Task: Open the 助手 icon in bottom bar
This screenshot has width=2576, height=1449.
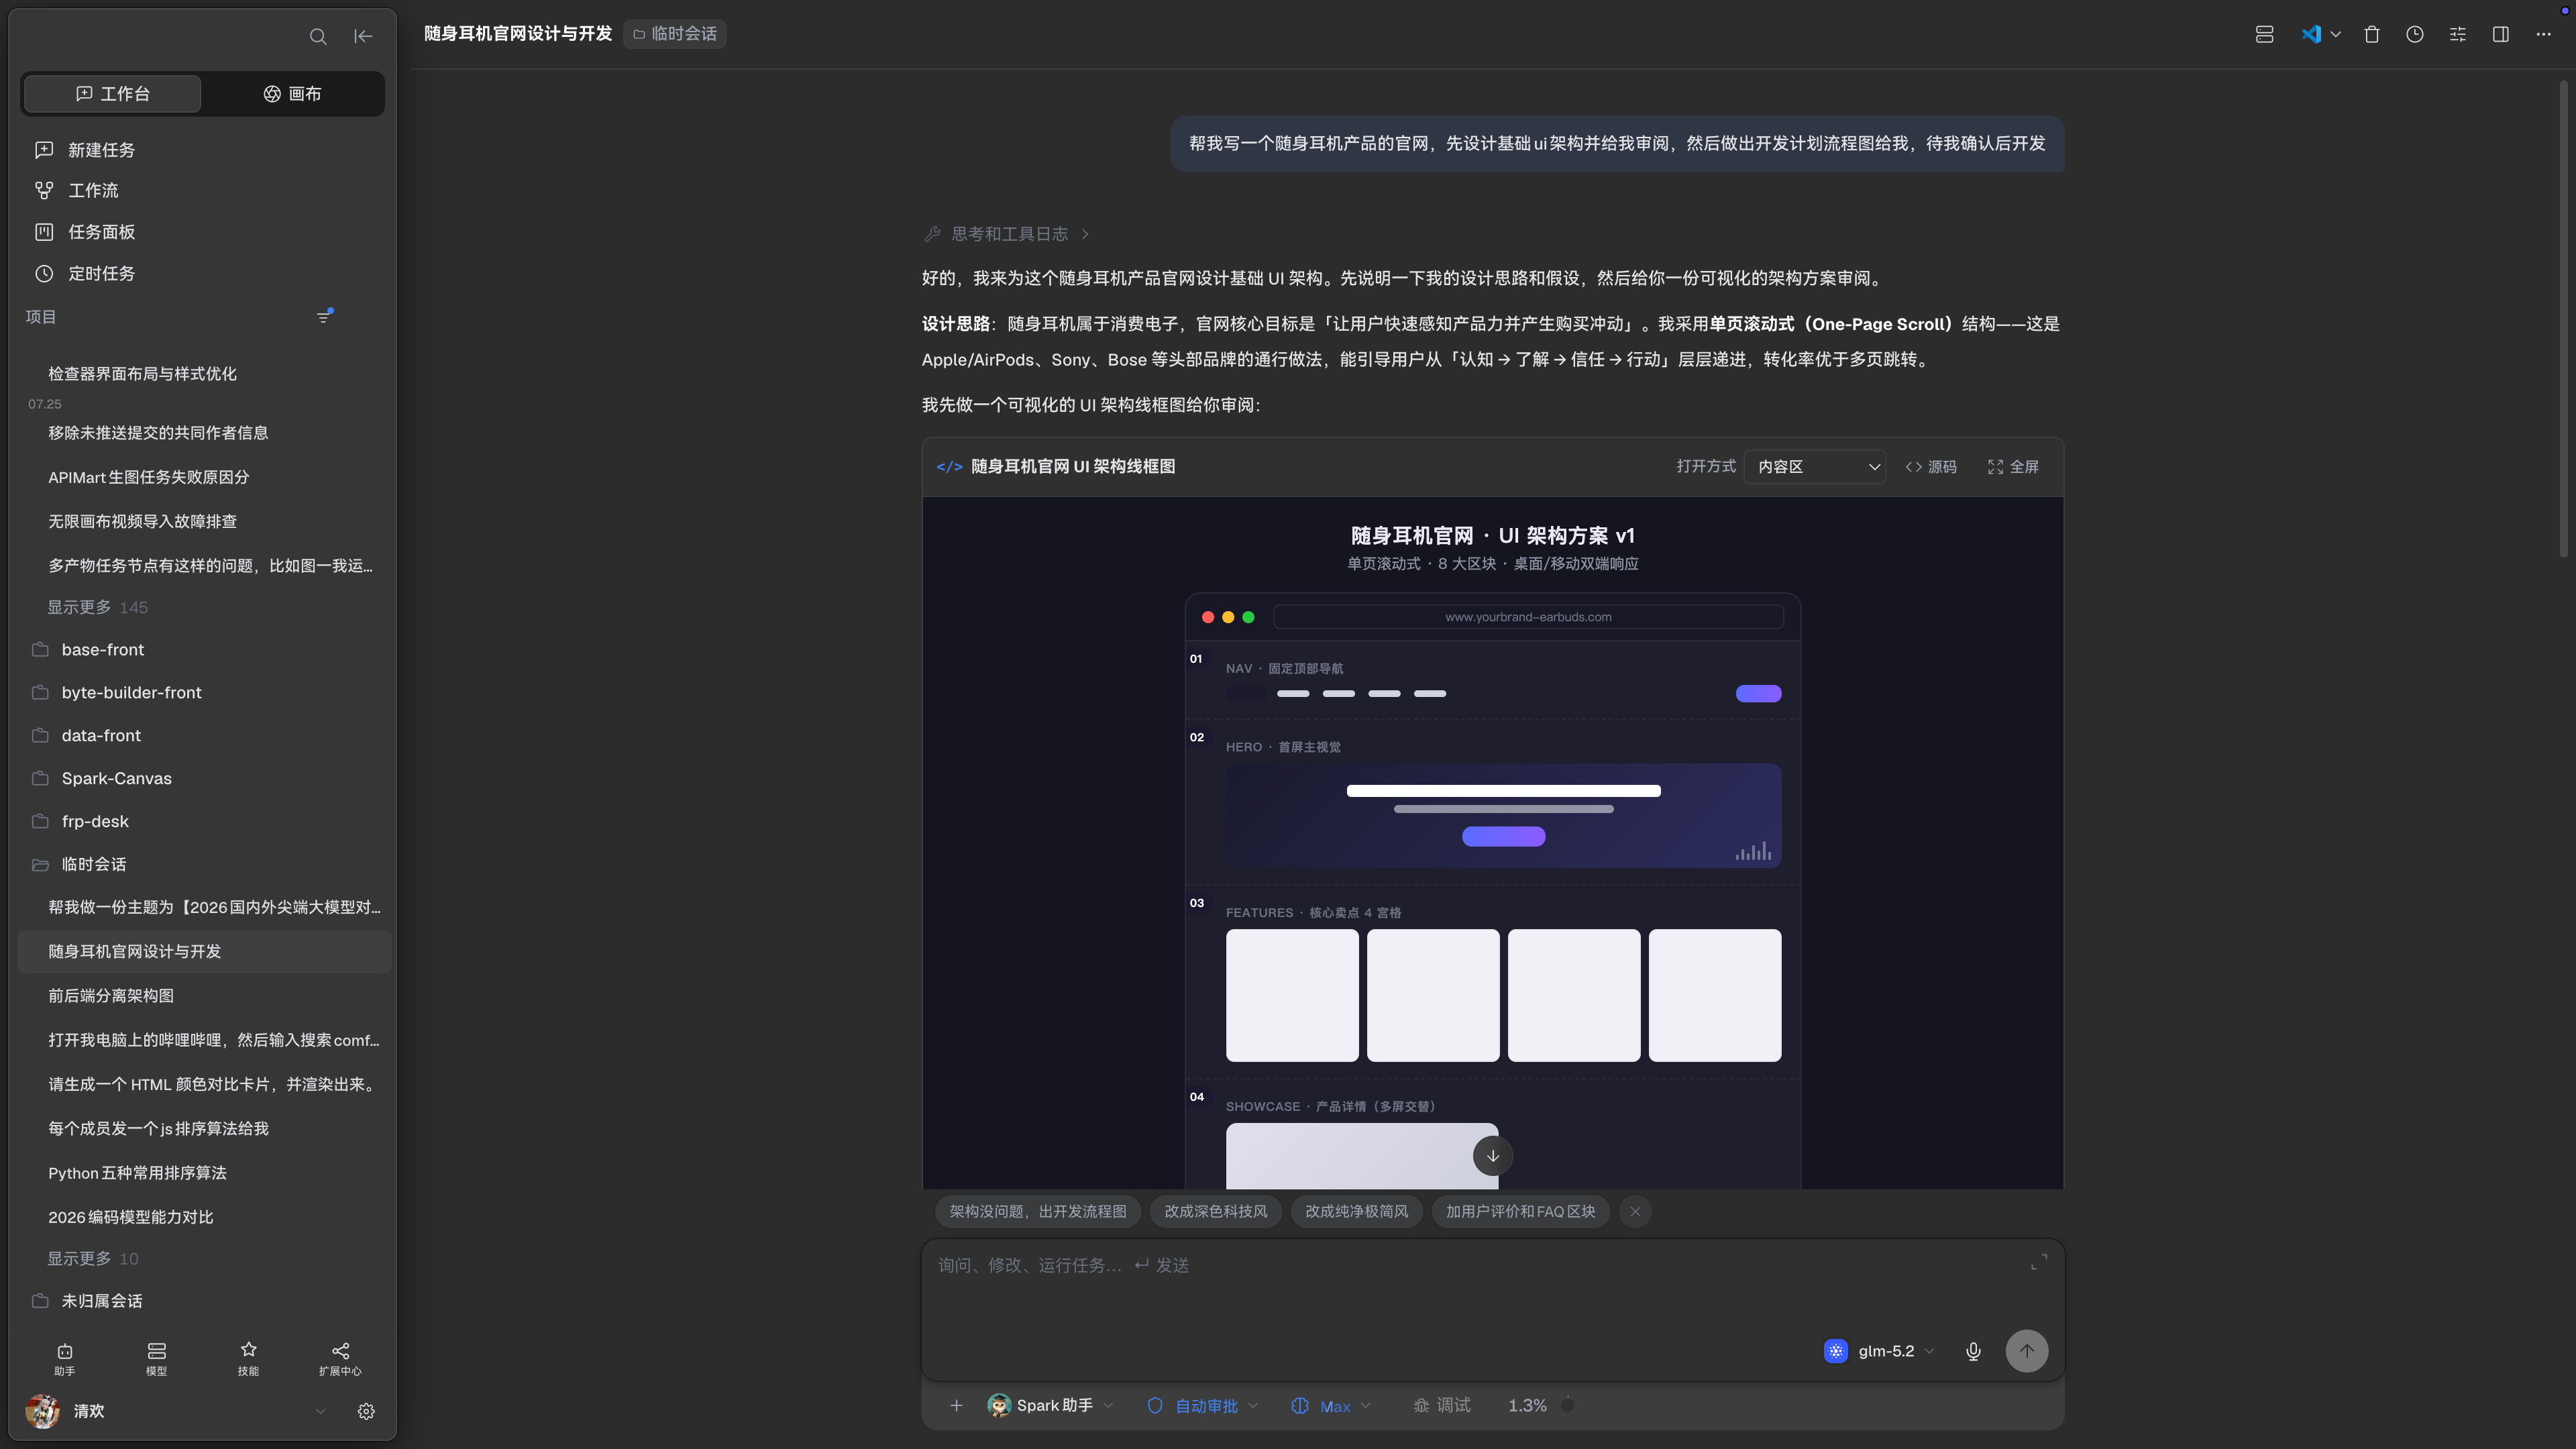Action: click(x=65, y=1359)
